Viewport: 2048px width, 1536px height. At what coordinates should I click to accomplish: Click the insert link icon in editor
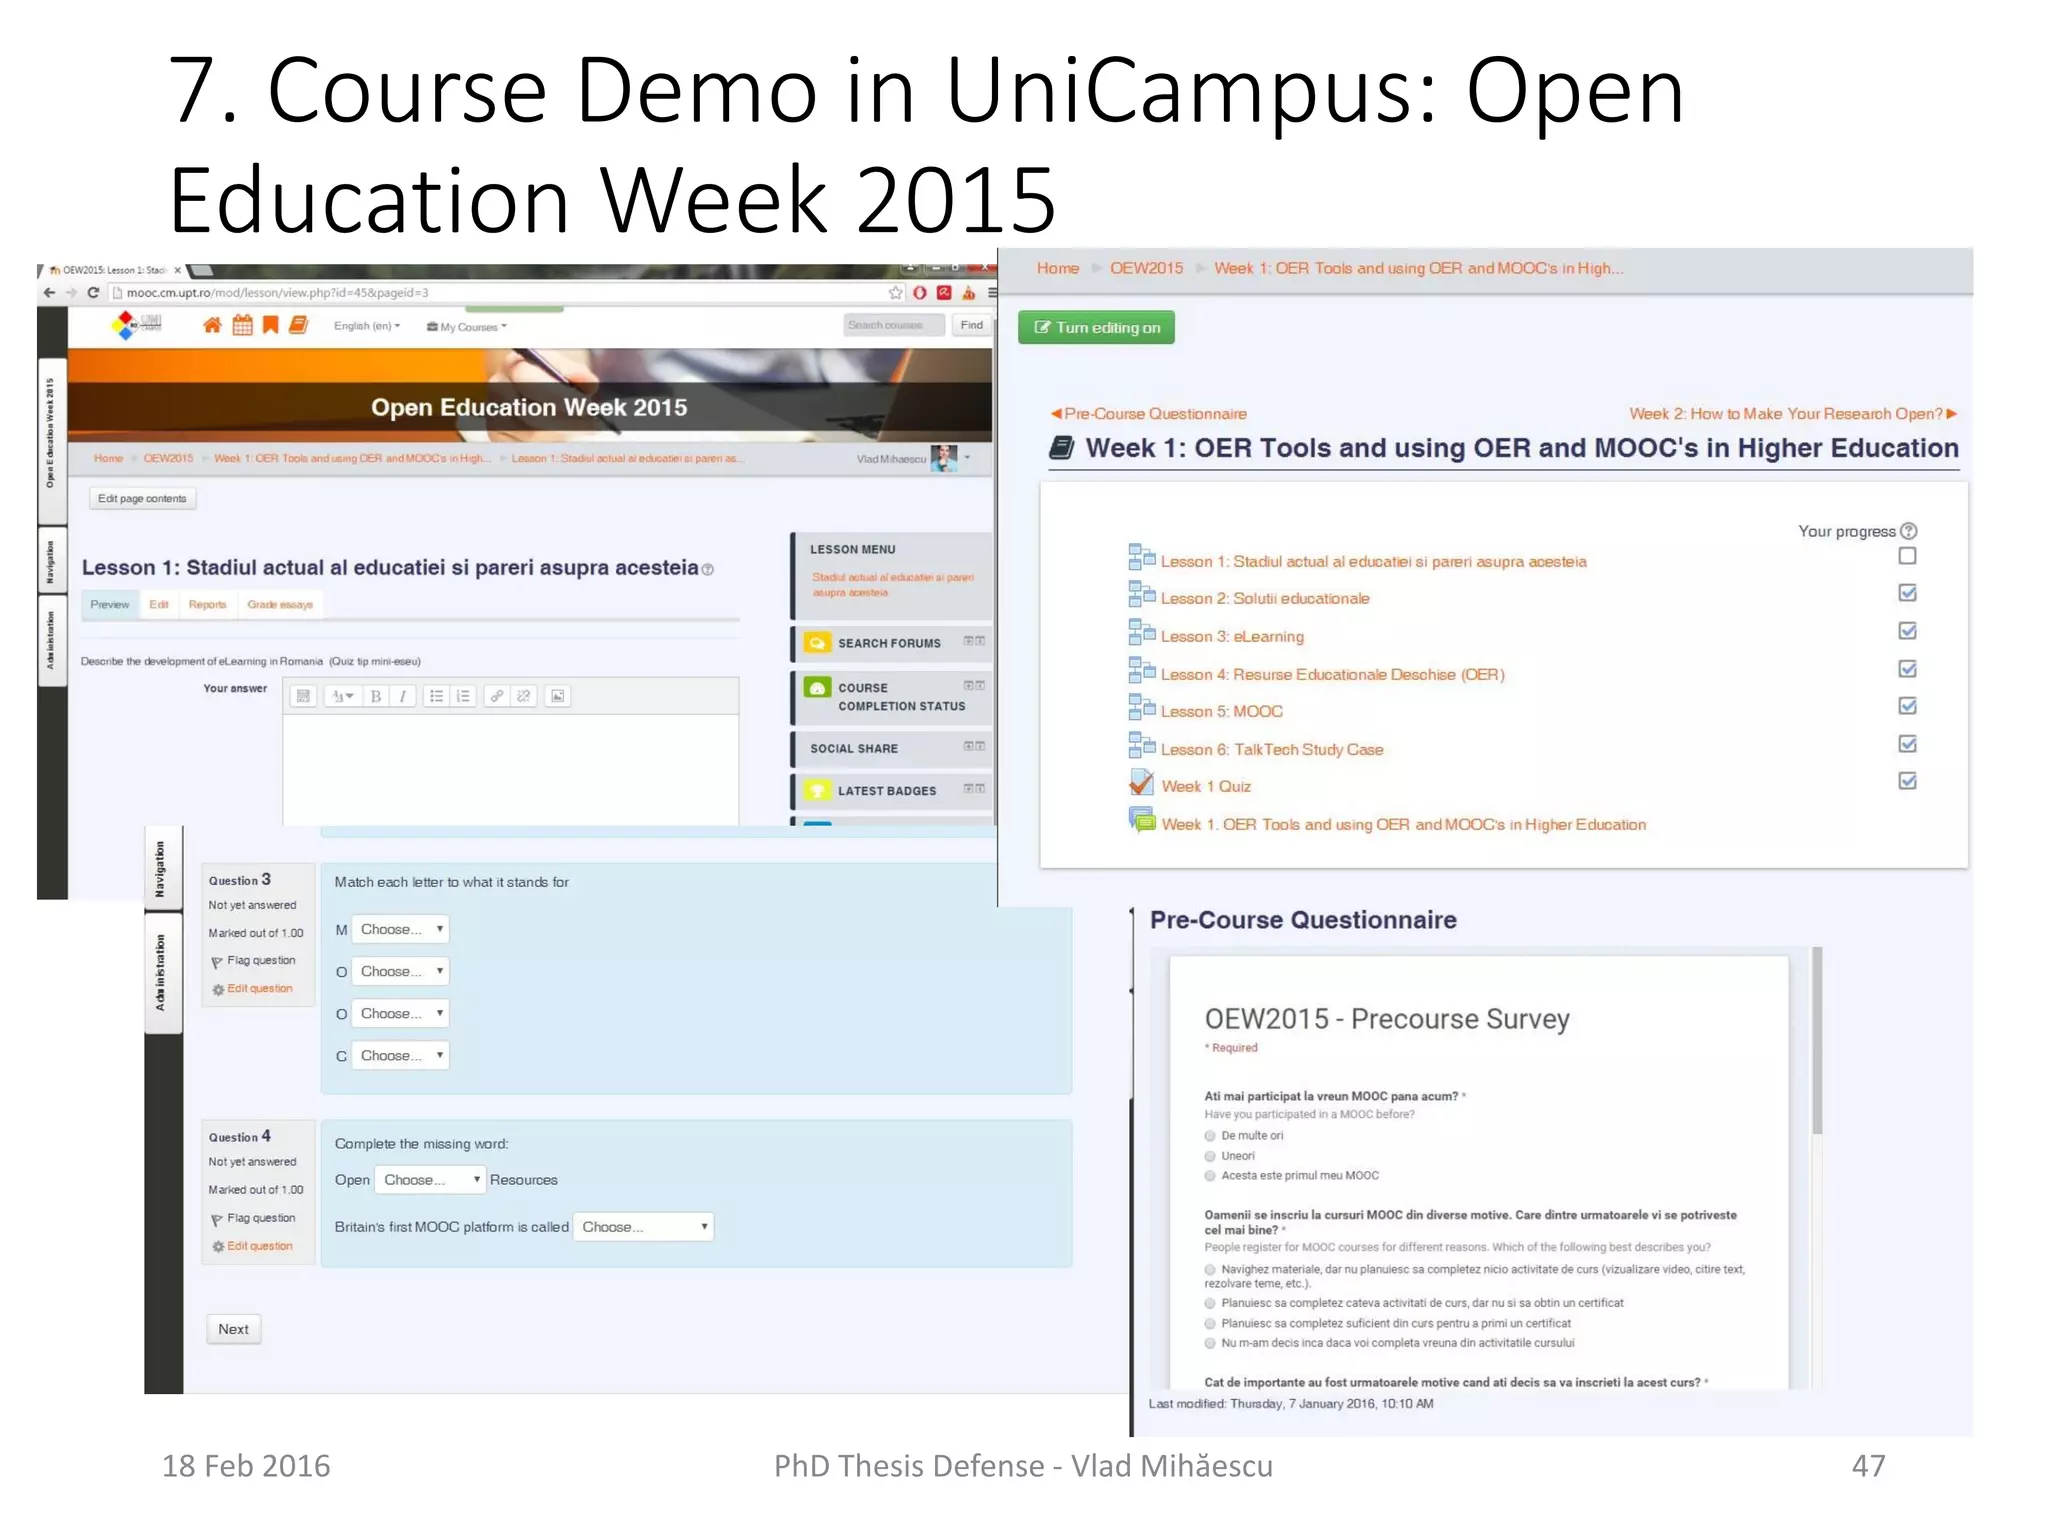(x=497, y=696)
